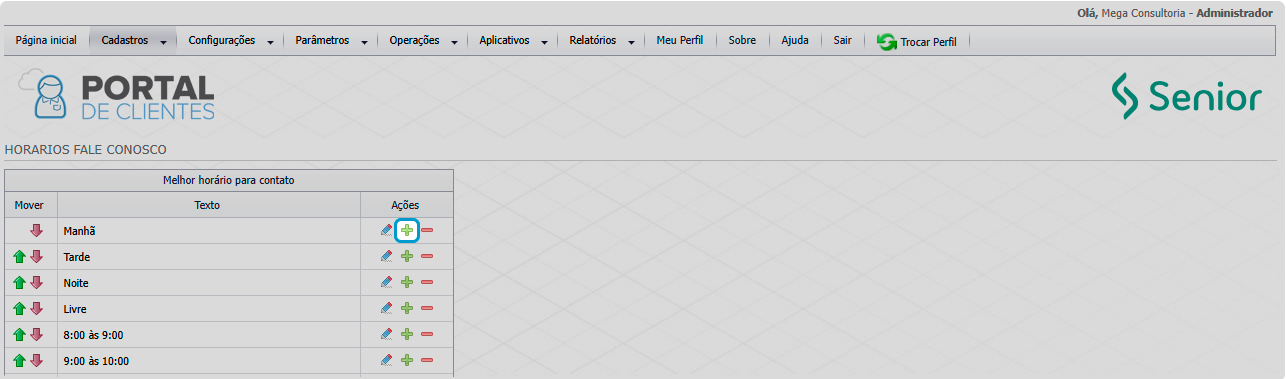Expand the Parâmetros dropdown arrow
This screenshot has height=379, width=1286.
pos(365,42)
